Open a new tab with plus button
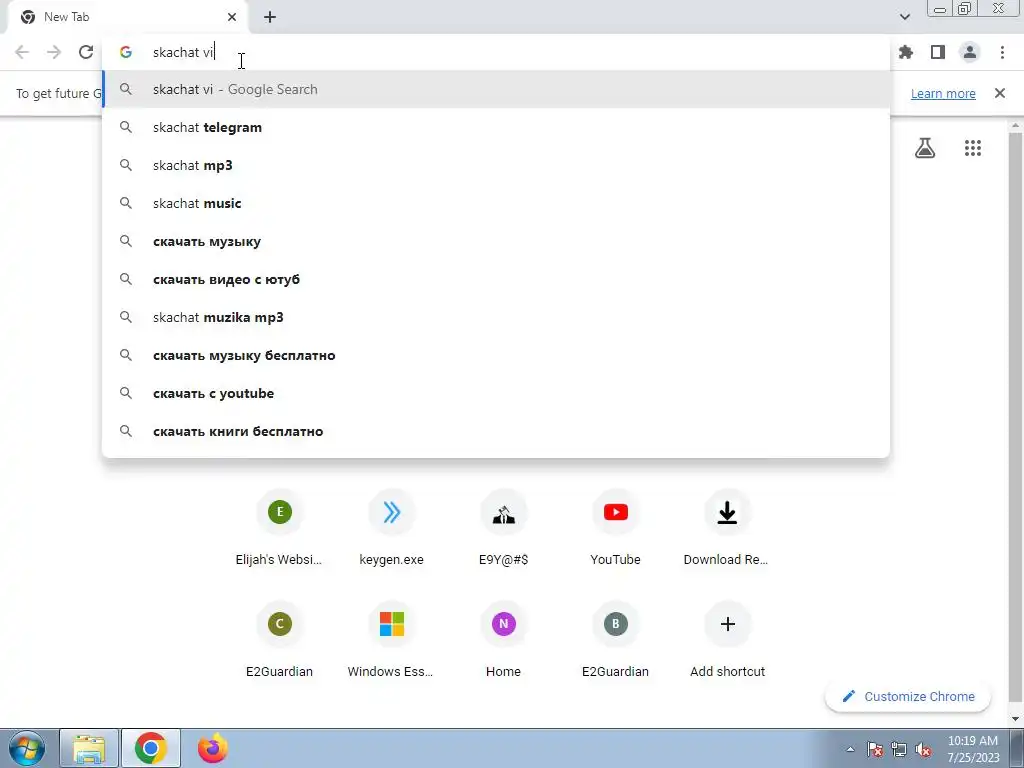The image size is (1024, 768). 270,17
